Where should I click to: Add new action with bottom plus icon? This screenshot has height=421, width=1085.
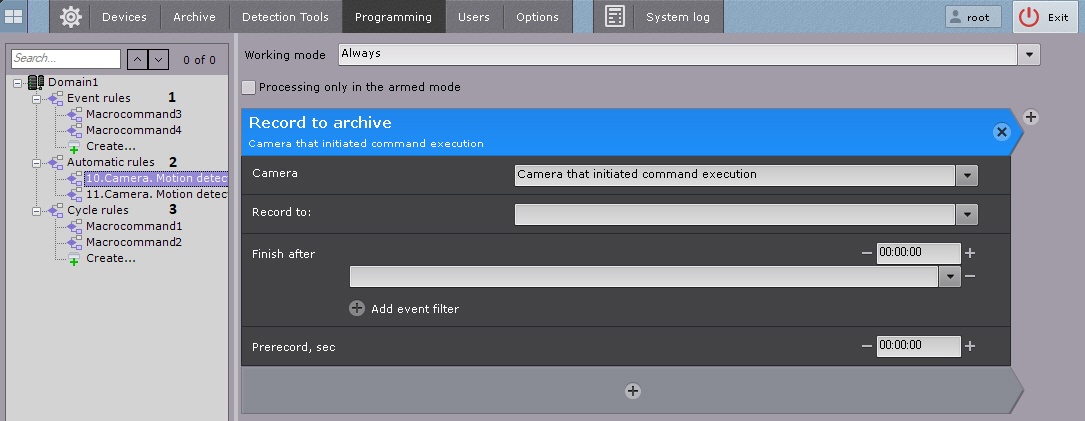coord(632,391)
